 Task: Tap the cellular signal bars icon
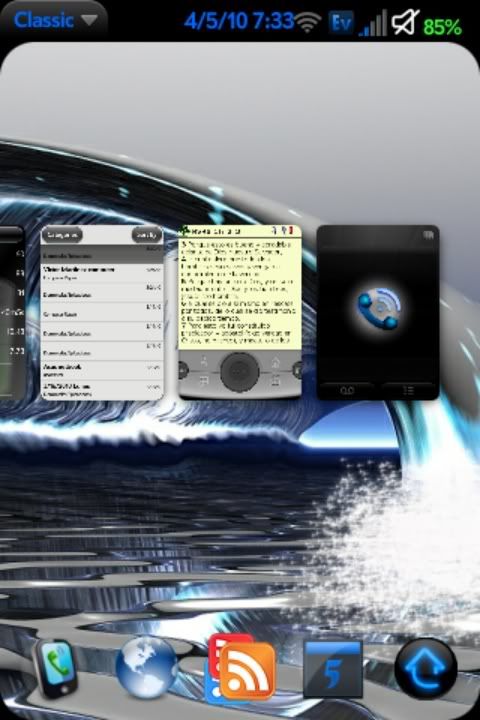coord(372,23)
